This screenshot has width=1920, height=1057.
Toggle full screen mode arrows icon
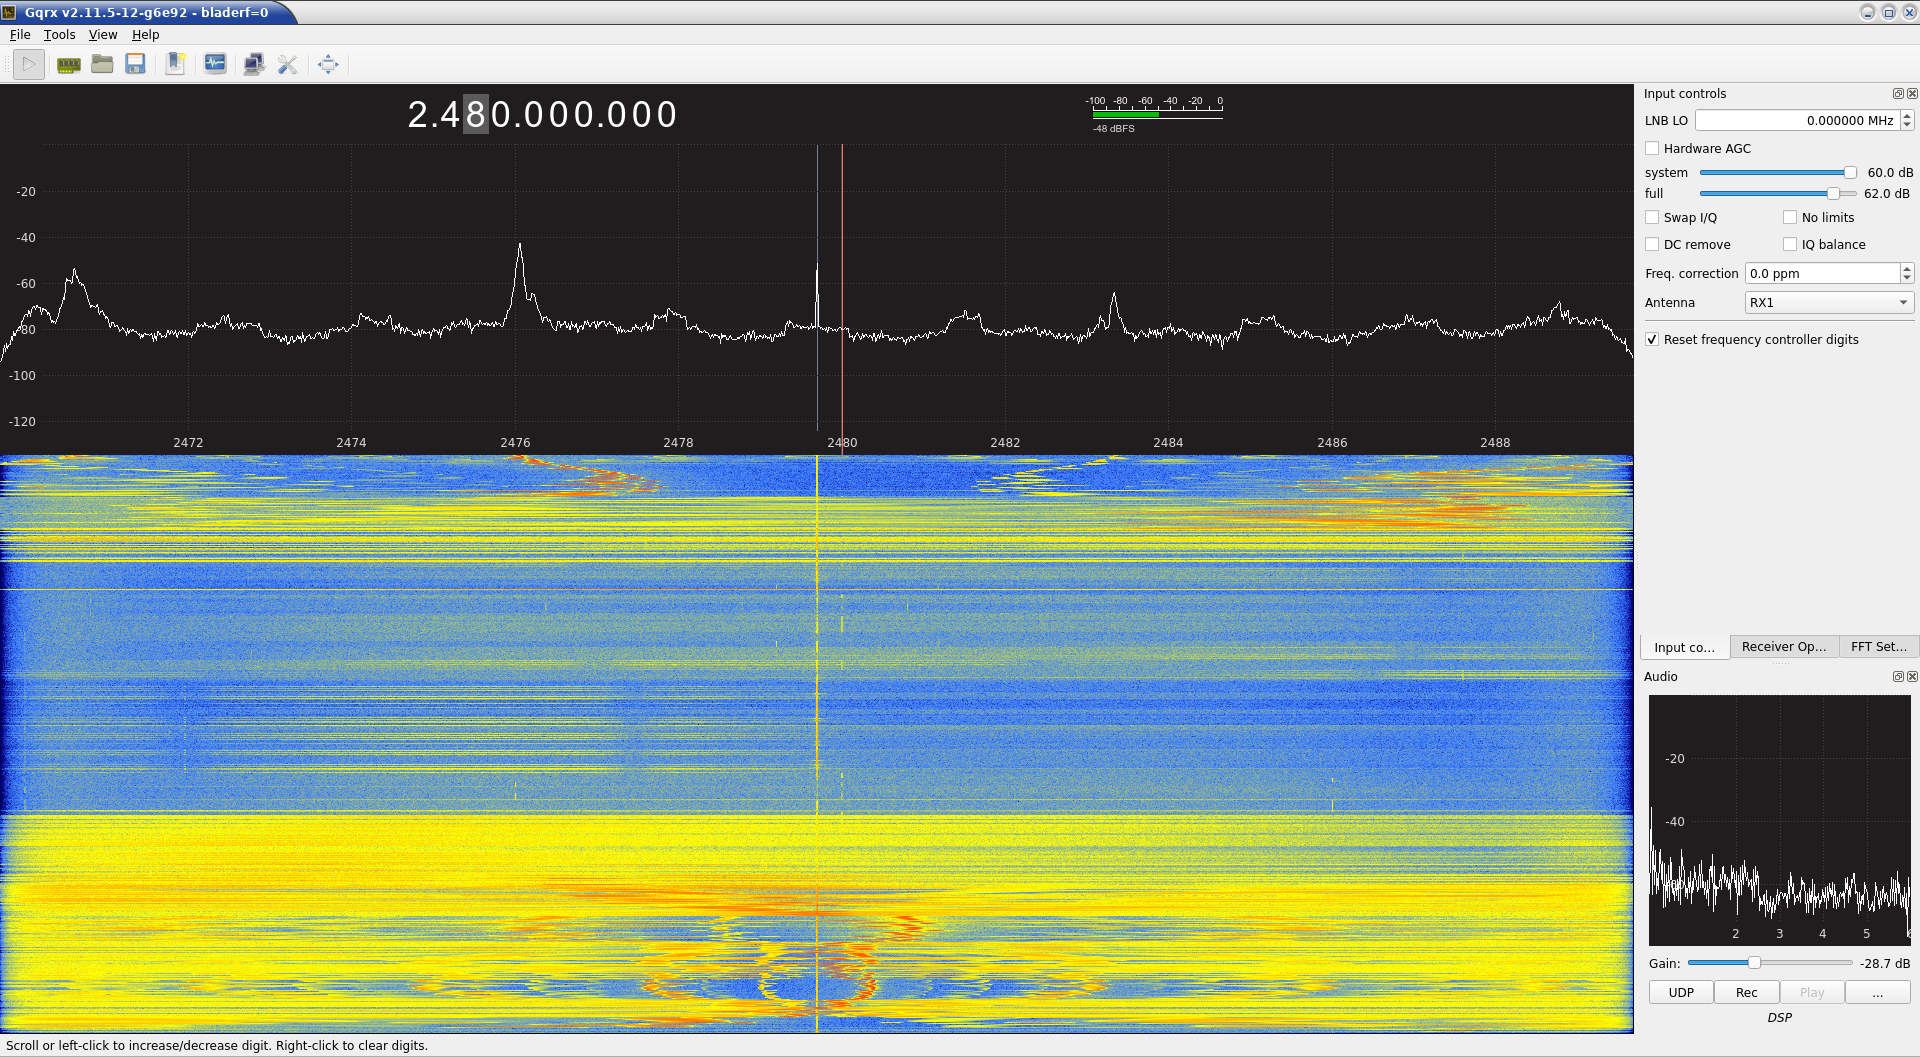(x=328, y=64)
